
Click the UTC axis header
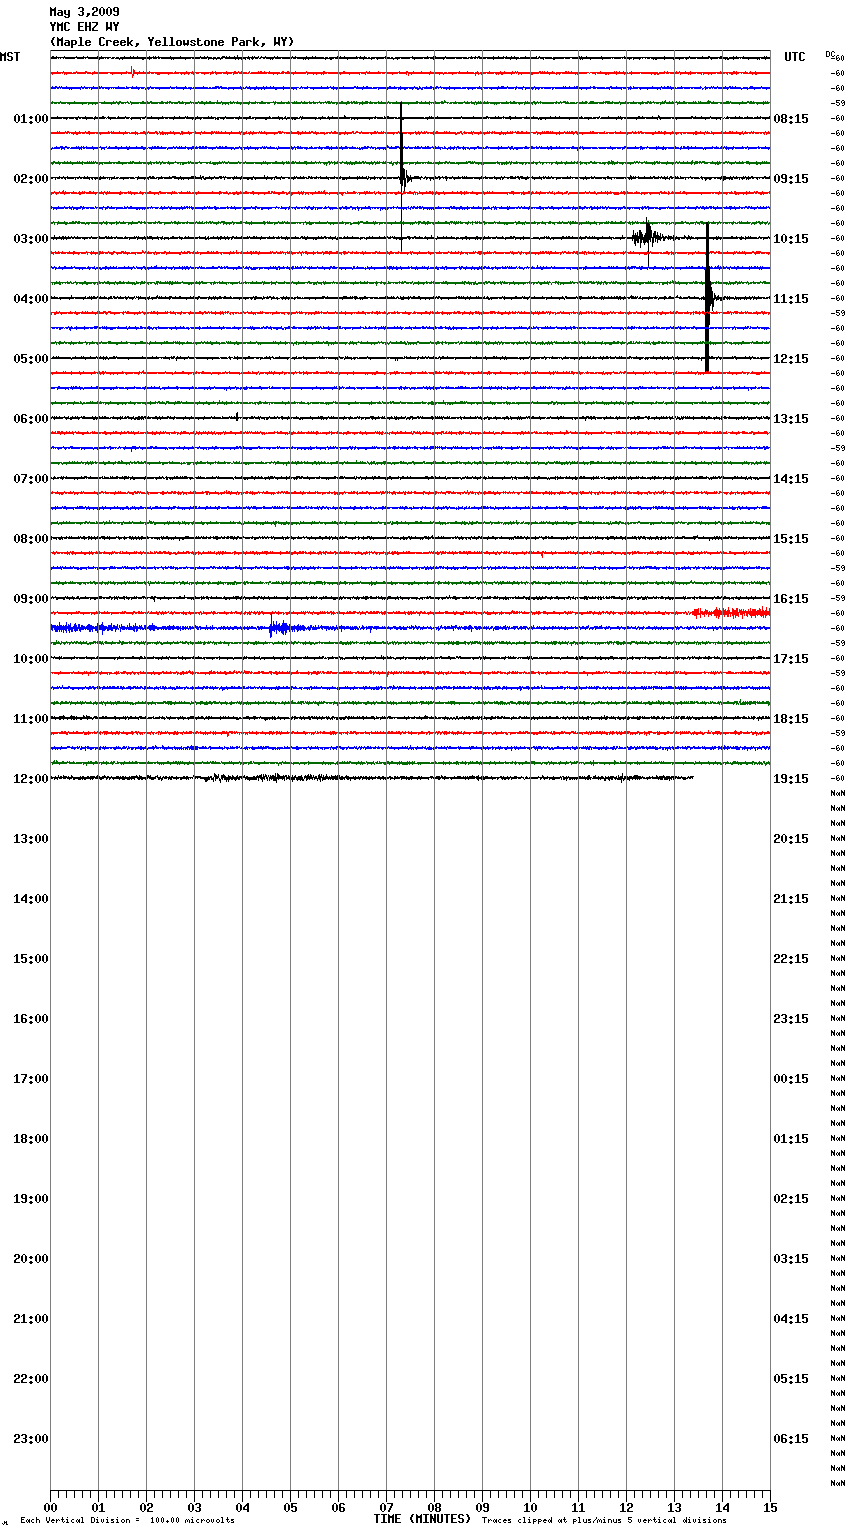(x=795, y=57)
